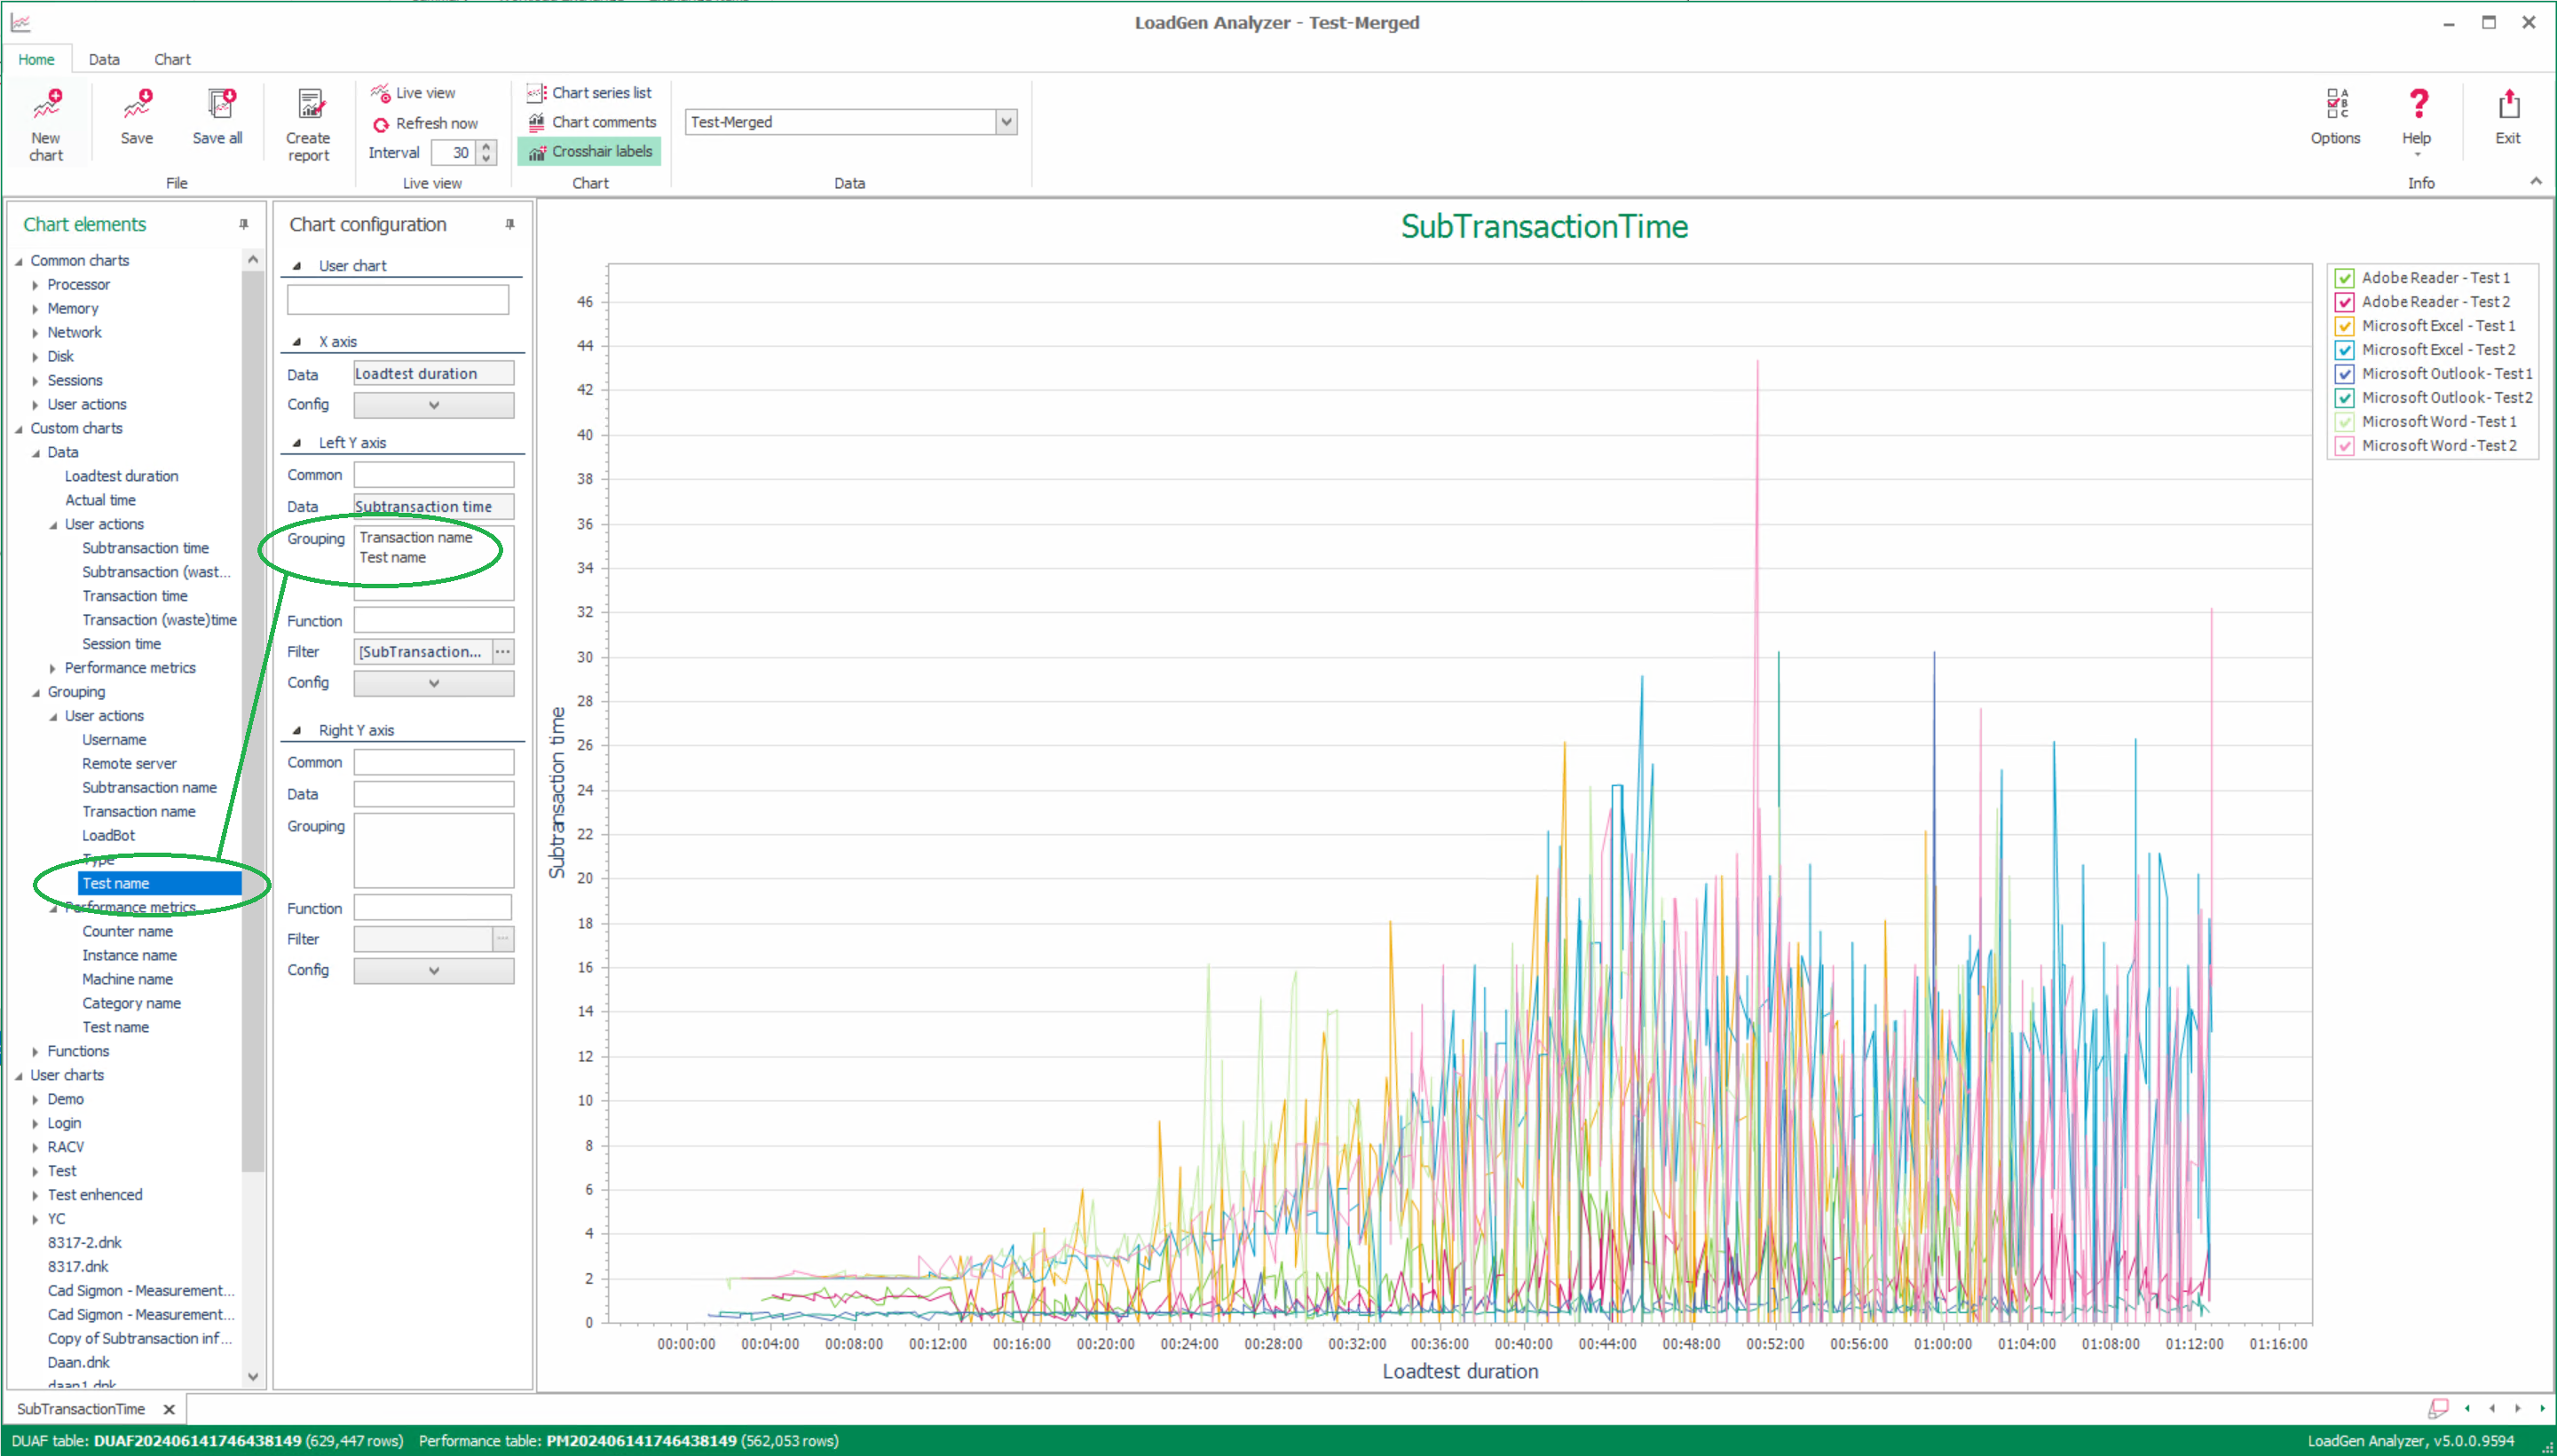The height and width of the screenshot is (1456, 2557).
Task: Click the Chart elements vertical scrollbar thumb
Action: pos(253,720)
